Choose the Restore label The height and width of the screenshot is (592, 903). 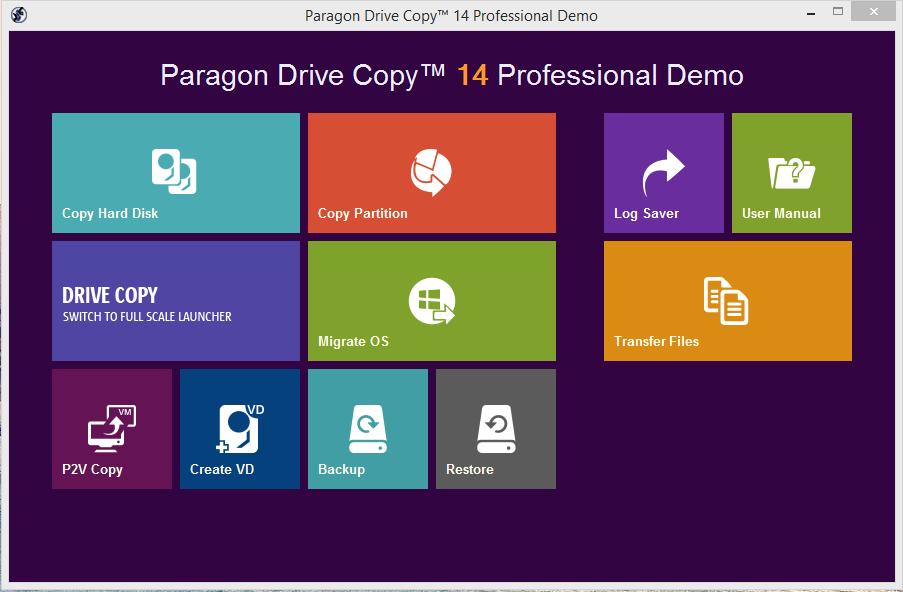469,469
